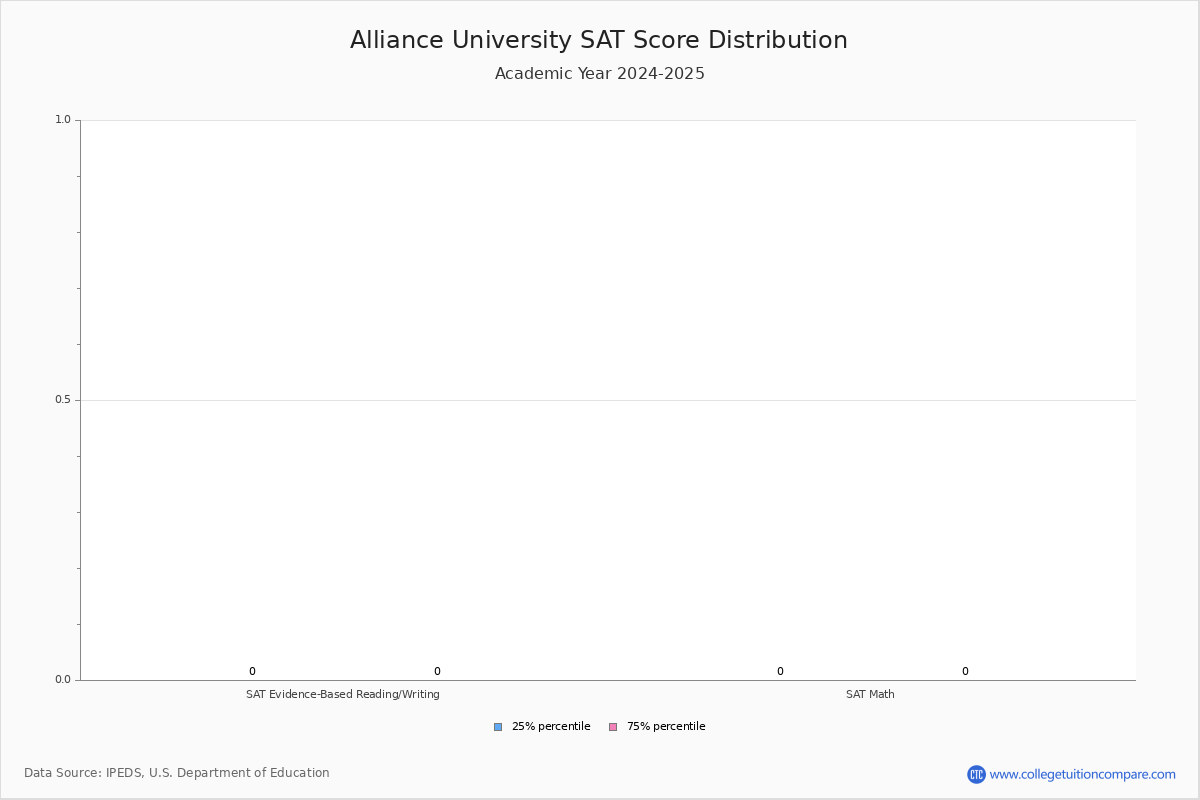This screenshot has height=800, width=1200.
Task: Click the IPEDS Data Source text
Action: (x=177, y=773)
